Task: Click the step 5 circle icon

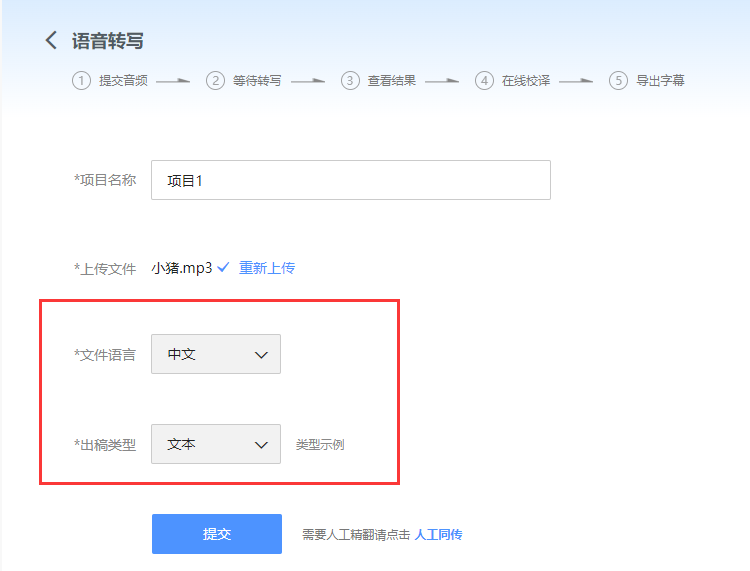Action: point(618,81)
